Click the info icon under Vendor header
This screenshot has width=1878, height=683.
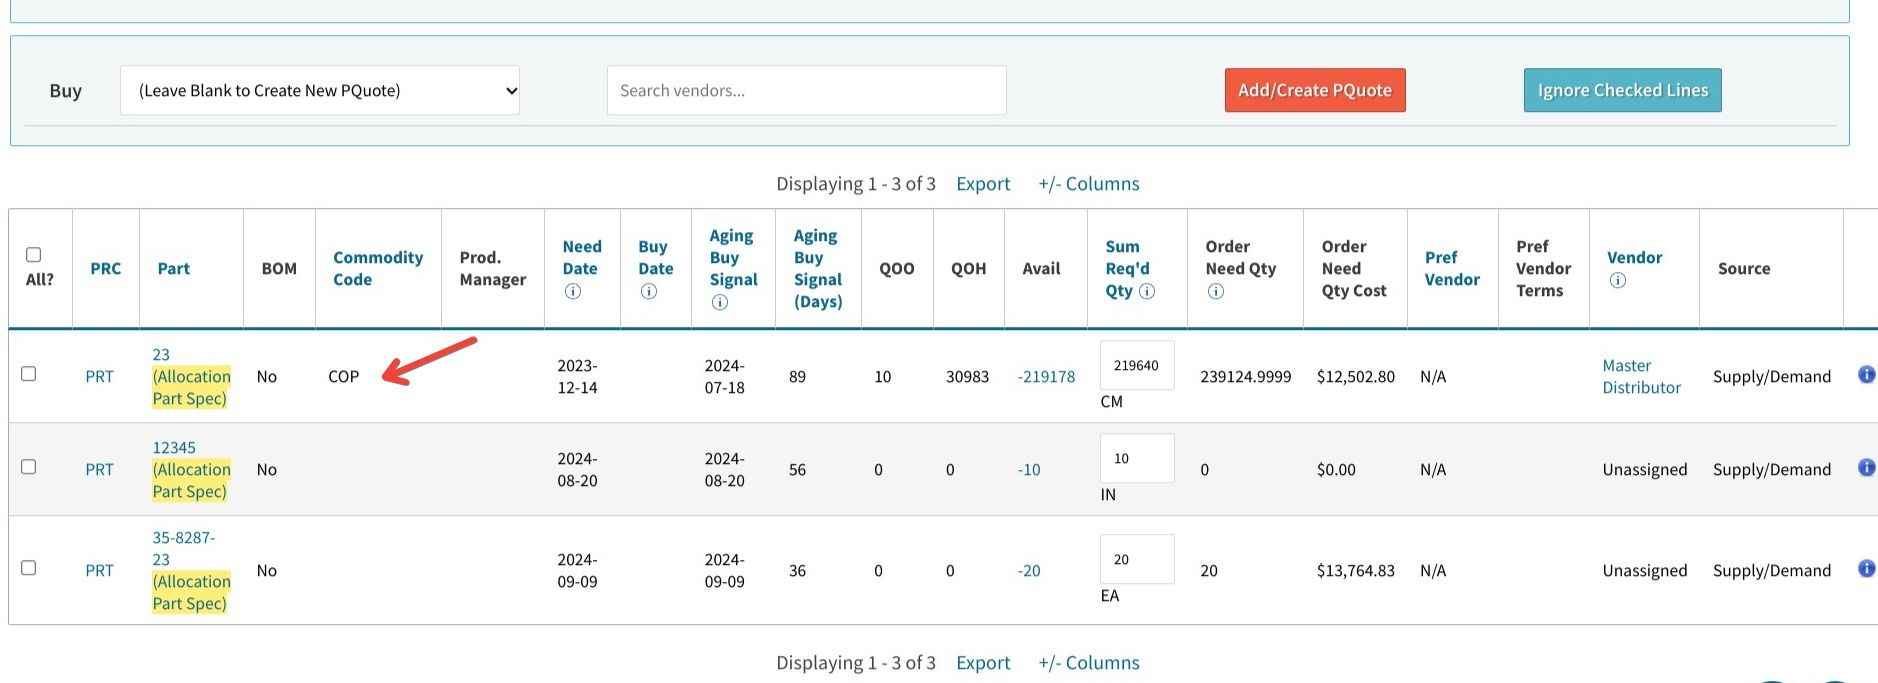[x=1617, y=280]
